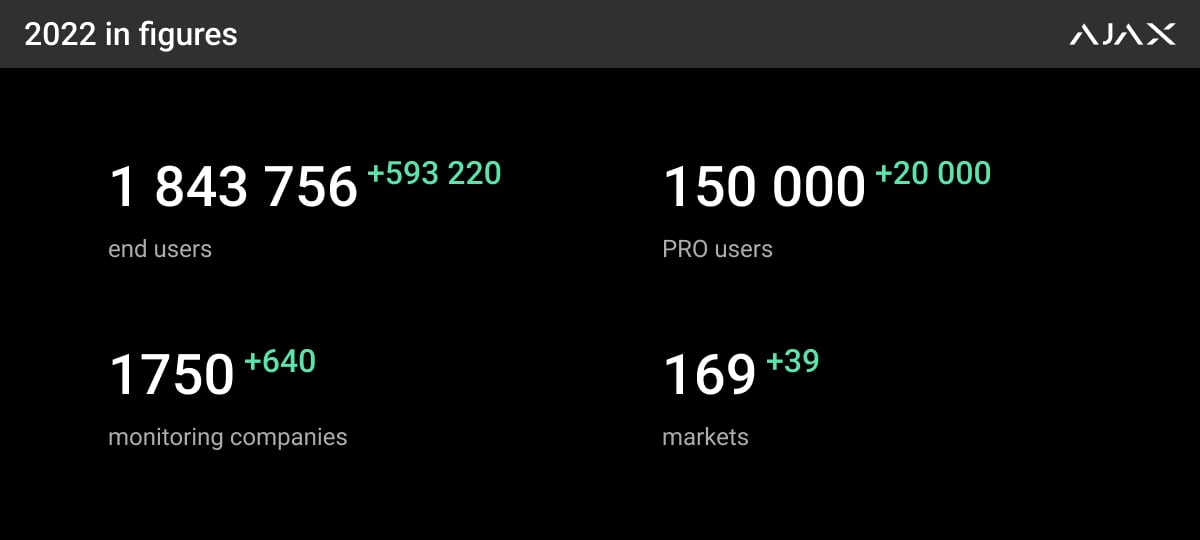1200x540 pixels.
Task: Click the "end users" label
Action: click(x=160, y=249)
